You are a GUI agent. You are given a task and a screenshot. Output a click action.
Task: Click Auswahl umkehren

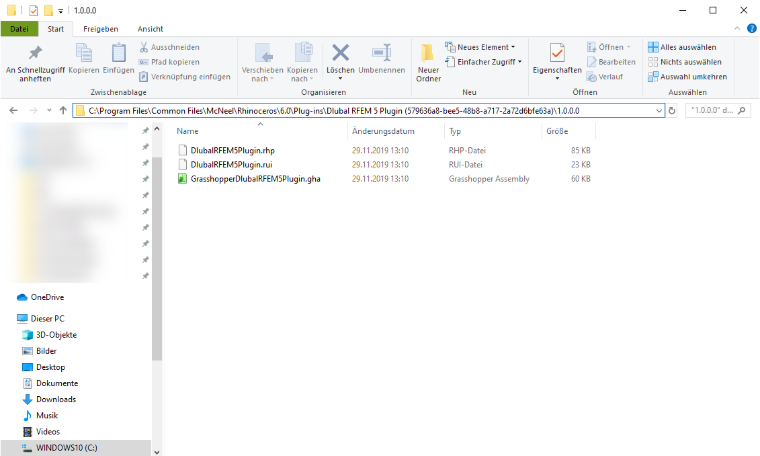click(687, 77)
